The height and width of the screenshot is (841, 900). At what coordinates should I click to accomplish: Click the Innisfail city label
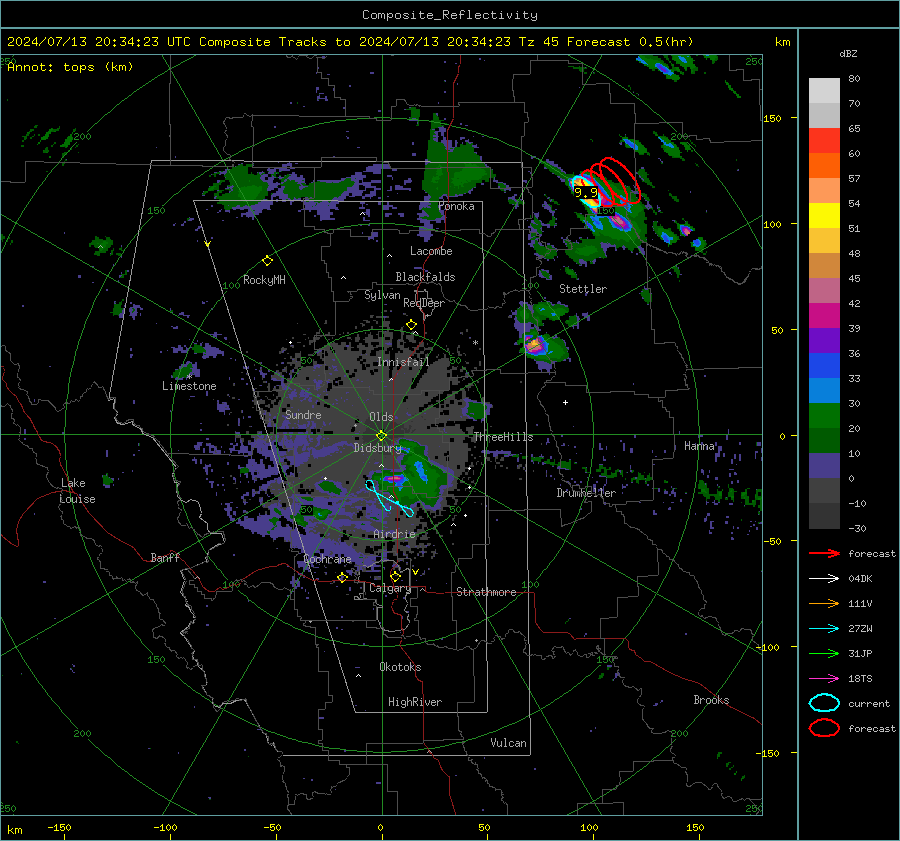(x=403, y=362)
